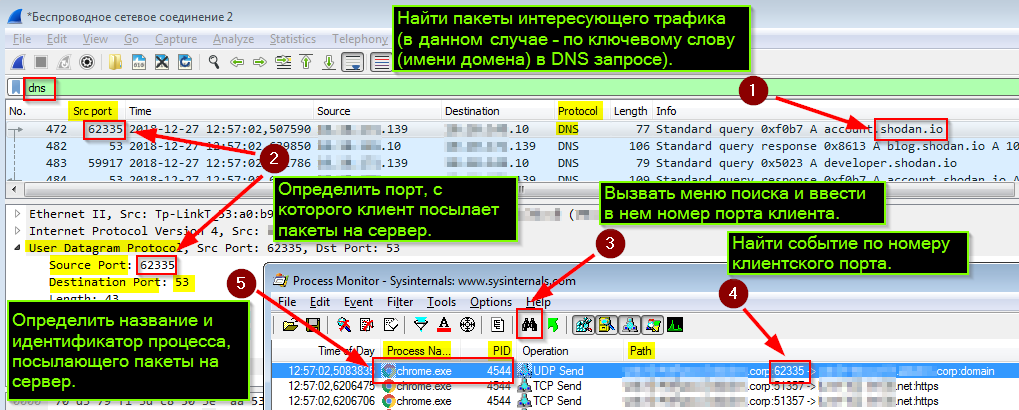Save events in Process Monitor
Screen dimensions: 1019x410
point(312,324)
